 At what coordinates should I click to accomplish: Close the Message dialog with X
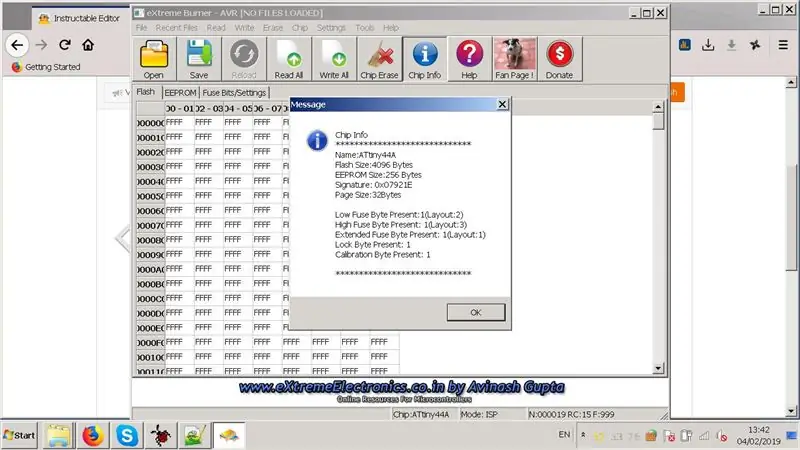tap(502, 104)
